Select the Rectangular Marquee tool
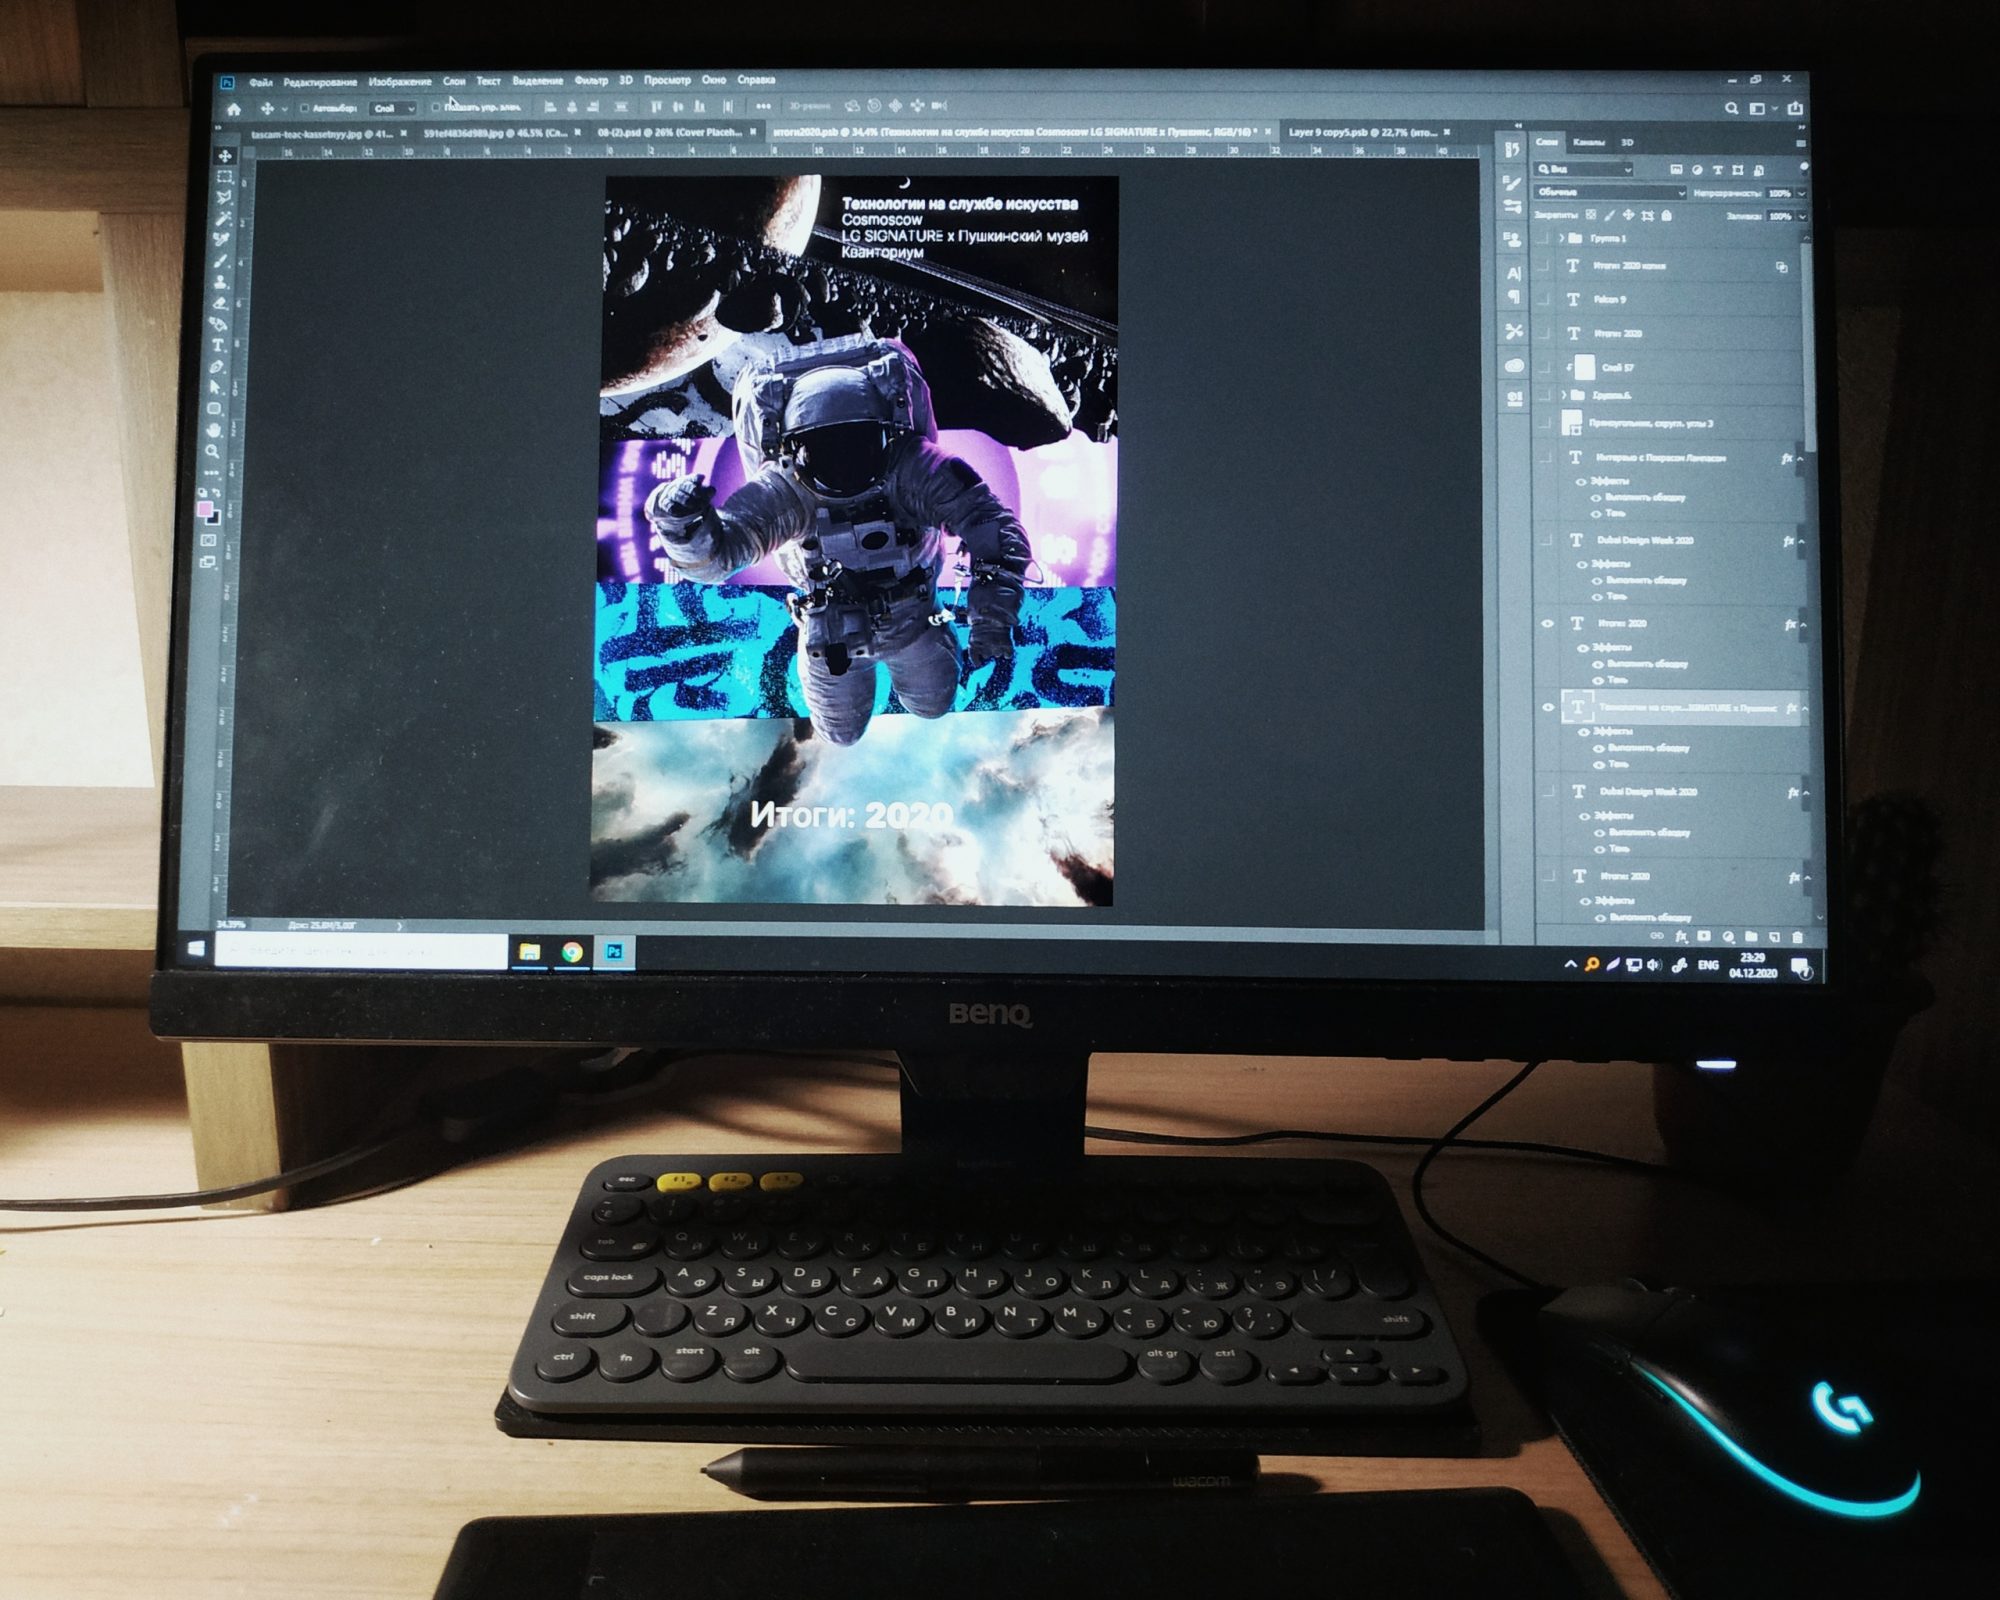The image size is (2000, 1600). tap(224, 177)
